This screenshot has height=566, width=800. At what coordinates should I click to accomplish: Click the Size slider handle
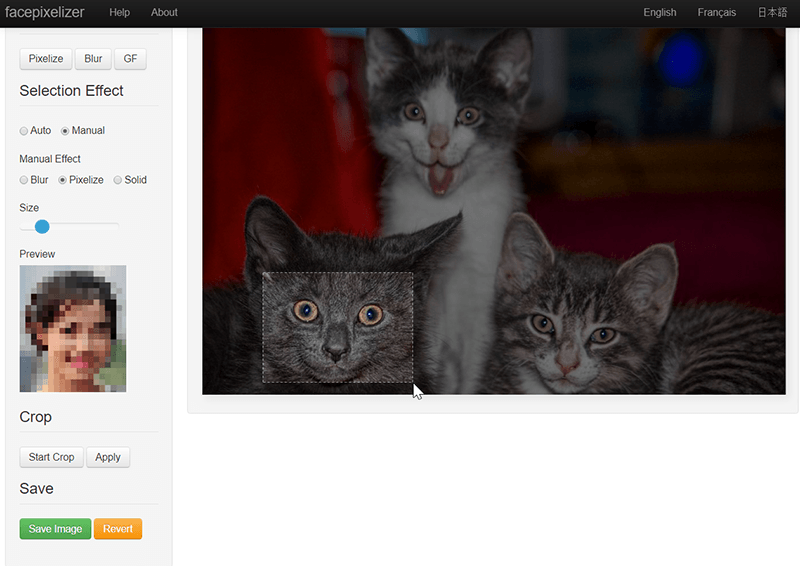point(42,227)
